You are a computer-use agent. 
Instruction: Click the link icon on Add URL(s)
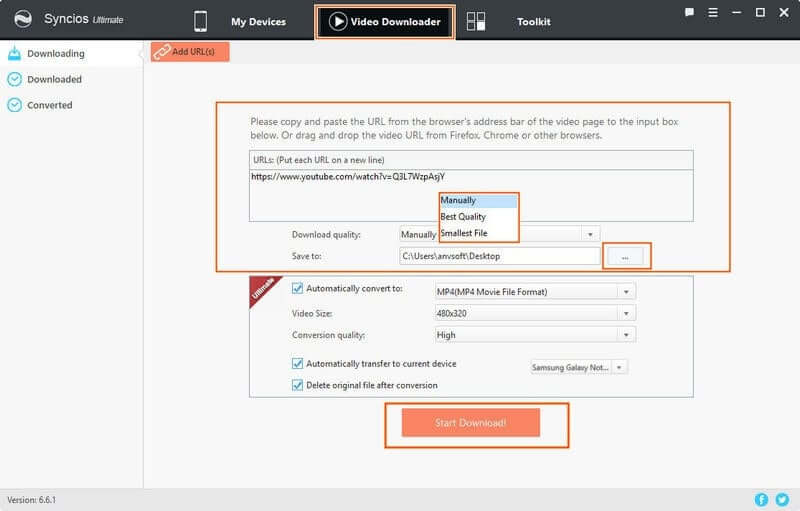click(162, 52)
